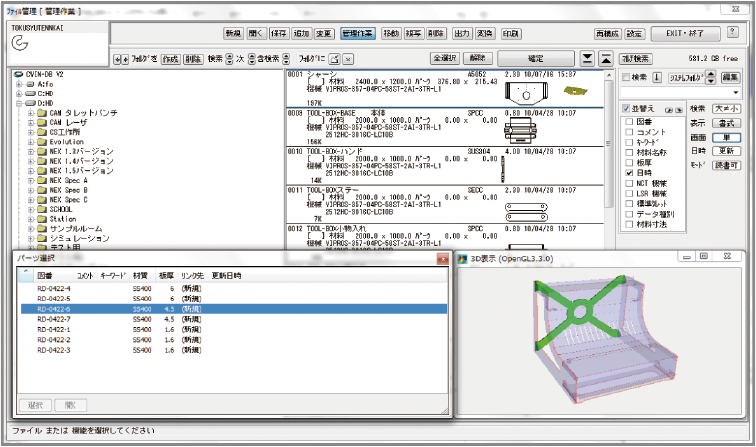Click the folder open icon beside フォルダに
This screenshot has width=756, height=447.
coord(335,59)
